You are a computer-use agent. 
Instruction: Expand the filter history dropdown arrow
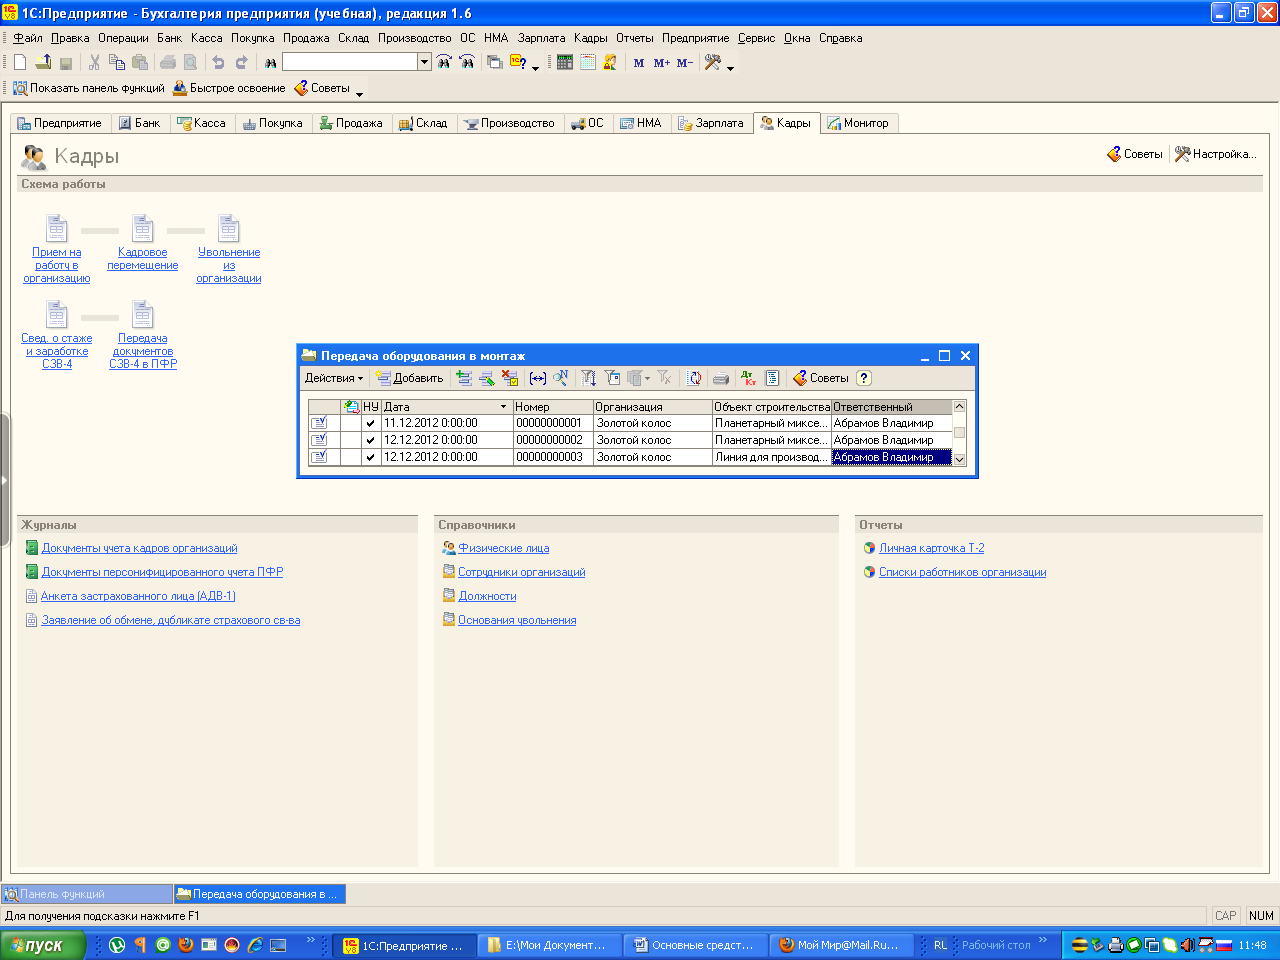647,378
